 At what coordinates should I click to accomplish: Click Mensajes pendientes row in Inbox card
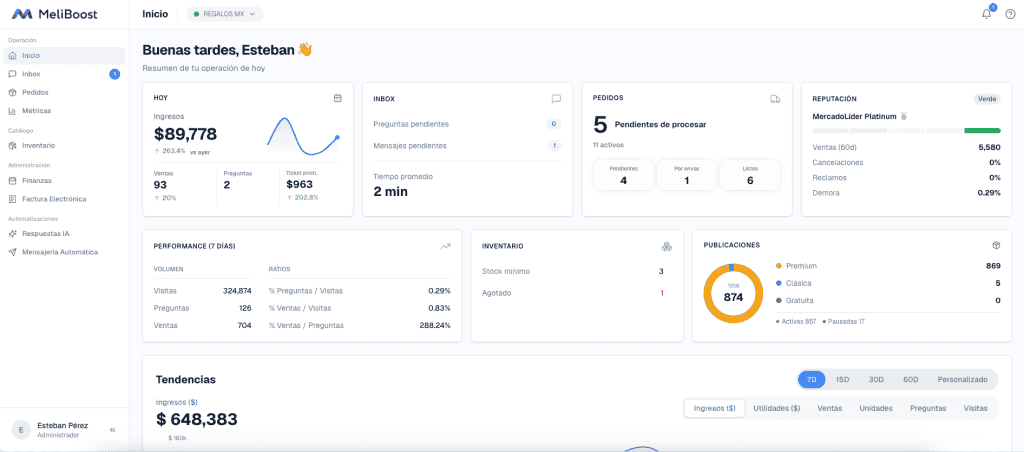[x=467, y=146]
